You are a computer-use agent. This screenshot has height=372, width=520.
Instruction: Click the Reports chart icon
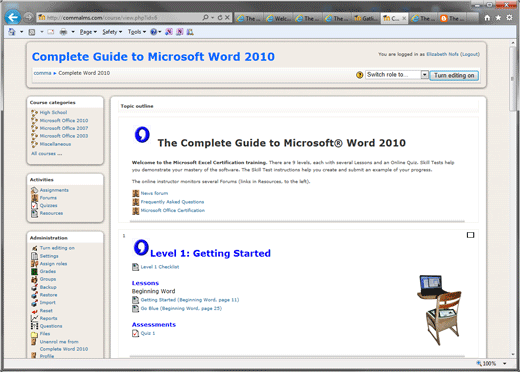tap(34, 318)
